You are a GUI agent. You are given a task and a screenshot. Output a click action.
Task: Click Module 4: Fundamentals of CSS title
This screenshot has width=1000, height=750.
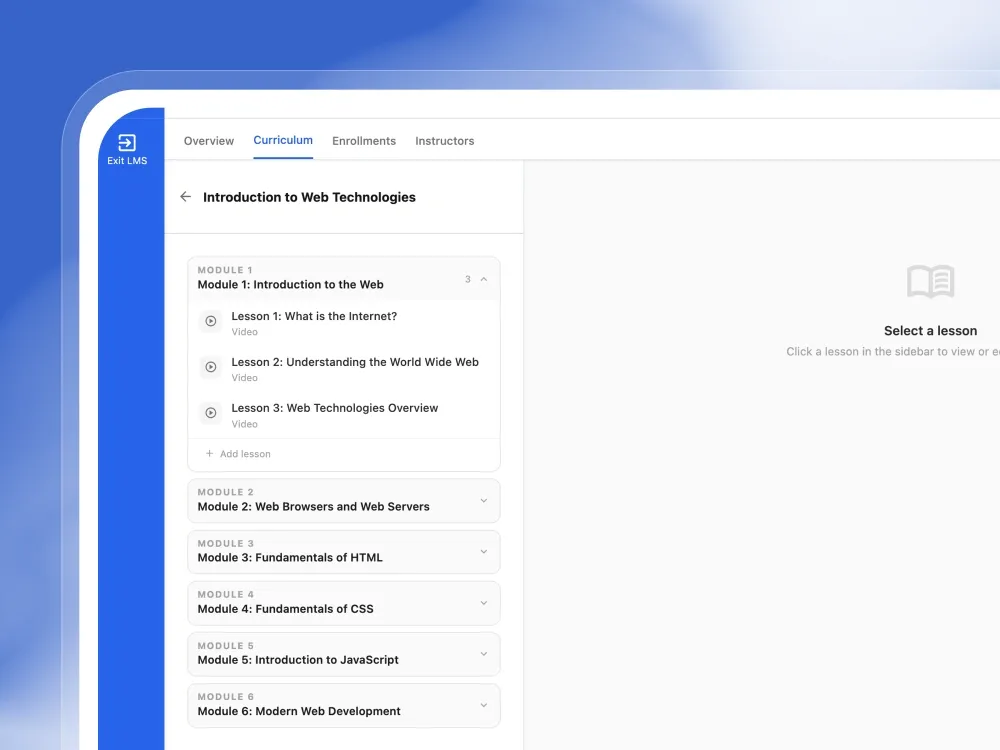[x=285, y=609]
